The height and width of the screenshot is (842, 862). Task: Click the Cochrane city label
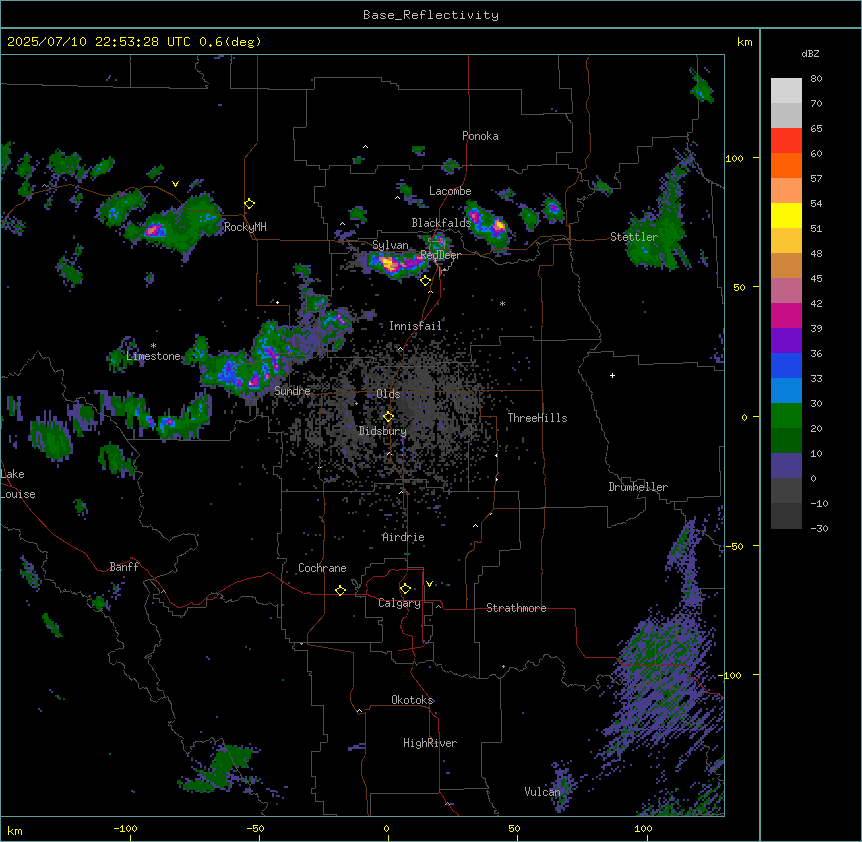click(322, 568)
